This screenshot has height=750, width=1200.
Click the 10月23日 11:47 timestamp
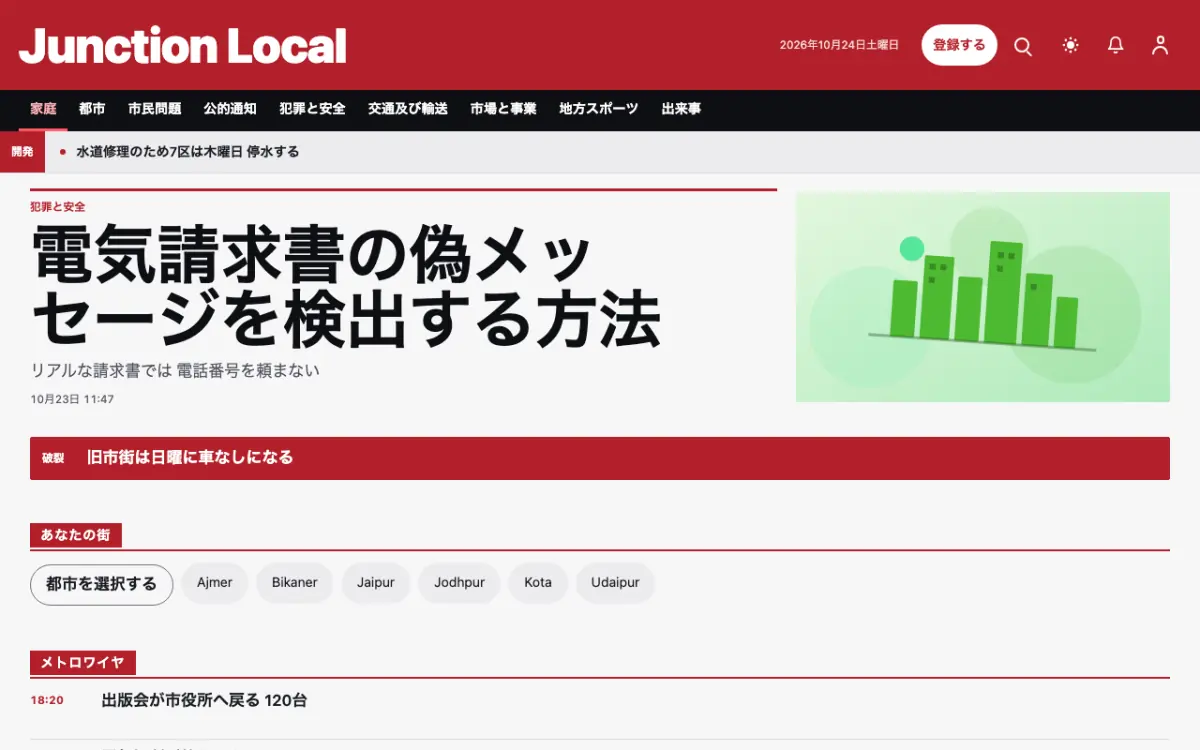click(72, 399)
